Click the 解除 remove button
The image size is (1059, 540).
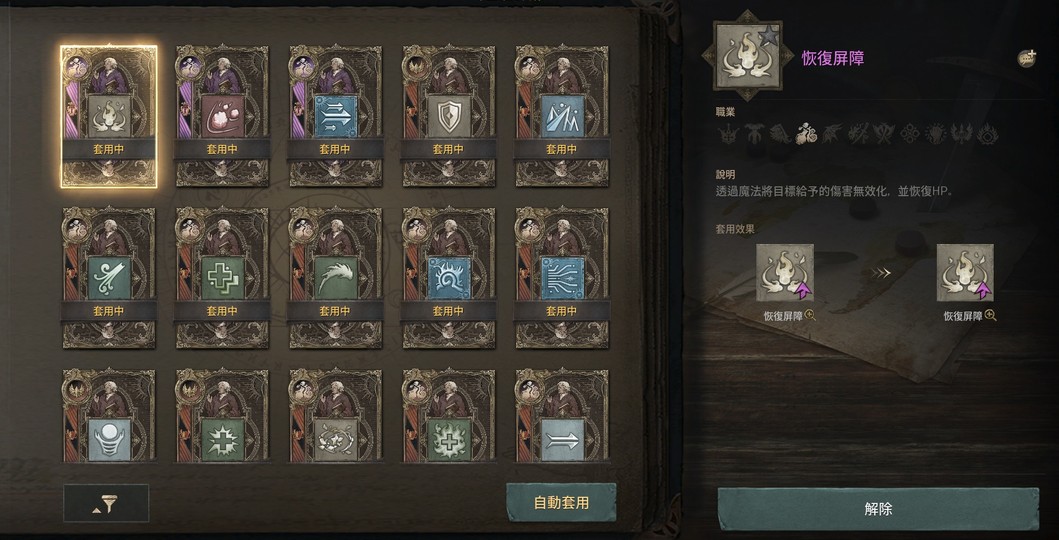click(x=878, y=509)
